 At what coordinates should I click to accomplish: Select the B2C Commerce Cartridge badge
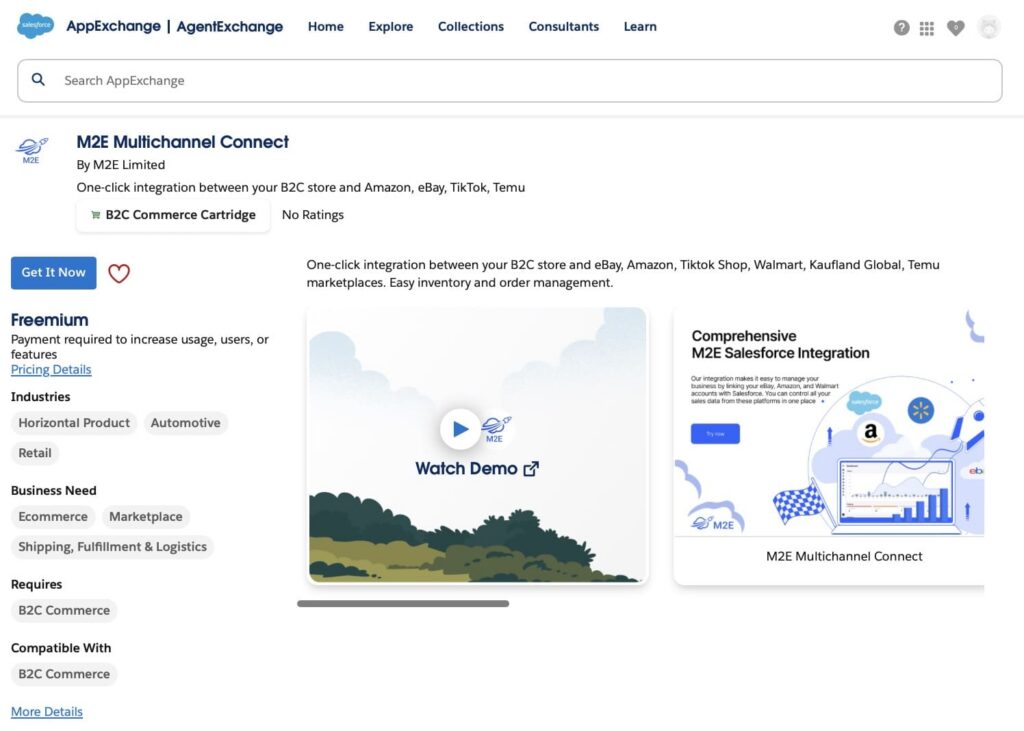click(x=173, y=215)
